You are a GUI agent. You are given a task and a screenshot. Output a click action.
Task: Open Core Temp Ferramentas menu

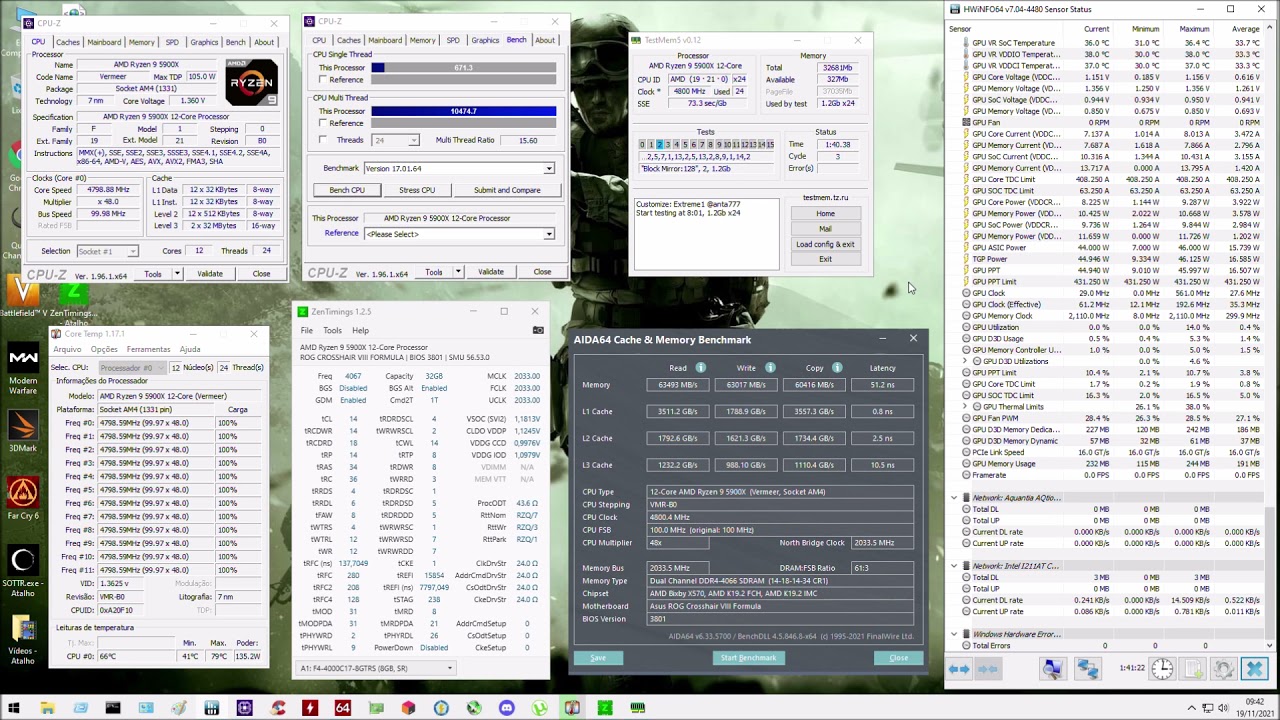(148, 349)
